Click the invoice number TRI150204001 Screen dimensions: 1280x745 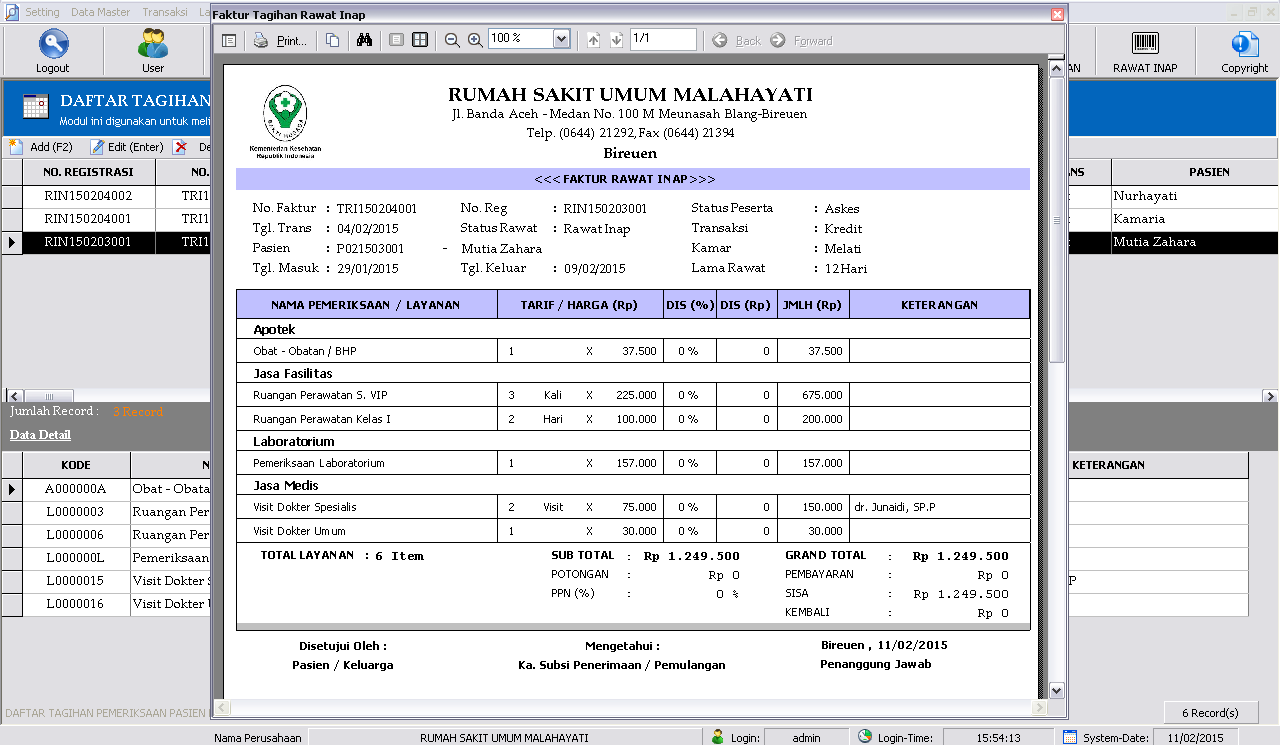pyautogui.click(x=377, y=209)
